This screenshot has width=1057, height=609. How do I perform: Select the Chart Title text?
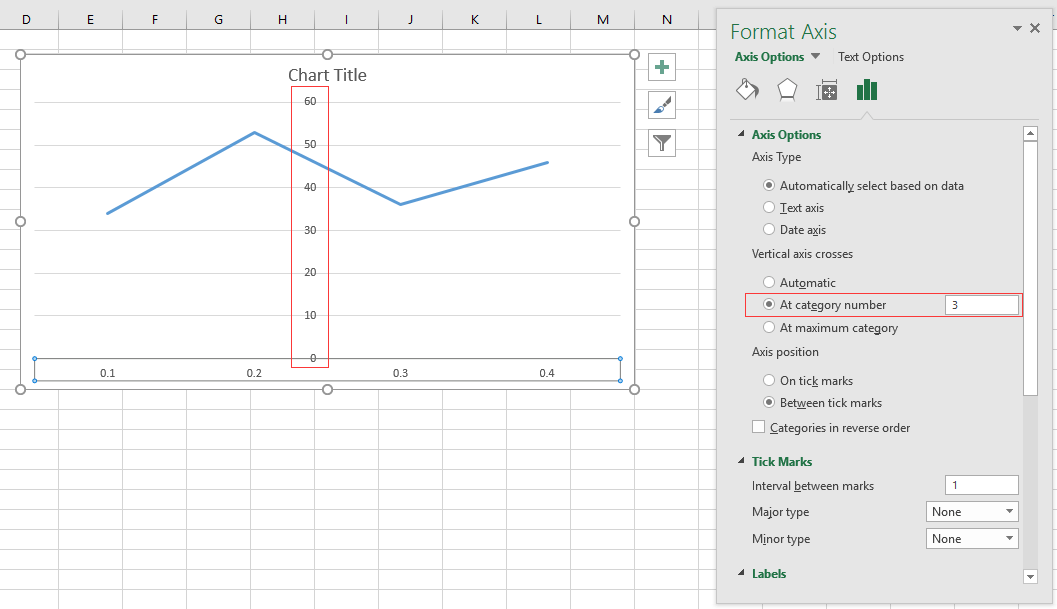327,75
